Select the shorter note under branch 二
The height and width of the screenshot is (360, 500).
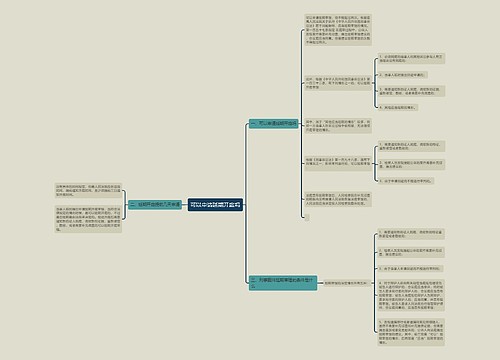(88, 190)
